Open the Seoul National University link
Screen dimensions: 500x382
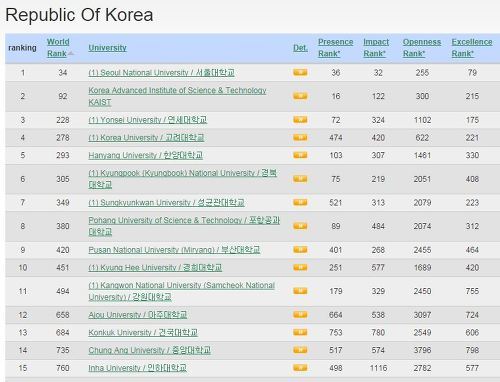(x=161, y=72)
